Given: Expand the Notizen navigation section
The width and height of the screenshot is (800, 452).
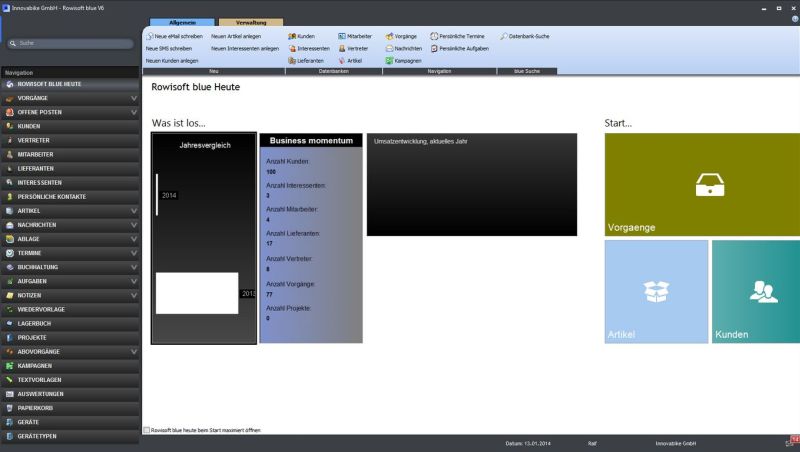Looking at the screenshot, I should [x=134, y=295].
